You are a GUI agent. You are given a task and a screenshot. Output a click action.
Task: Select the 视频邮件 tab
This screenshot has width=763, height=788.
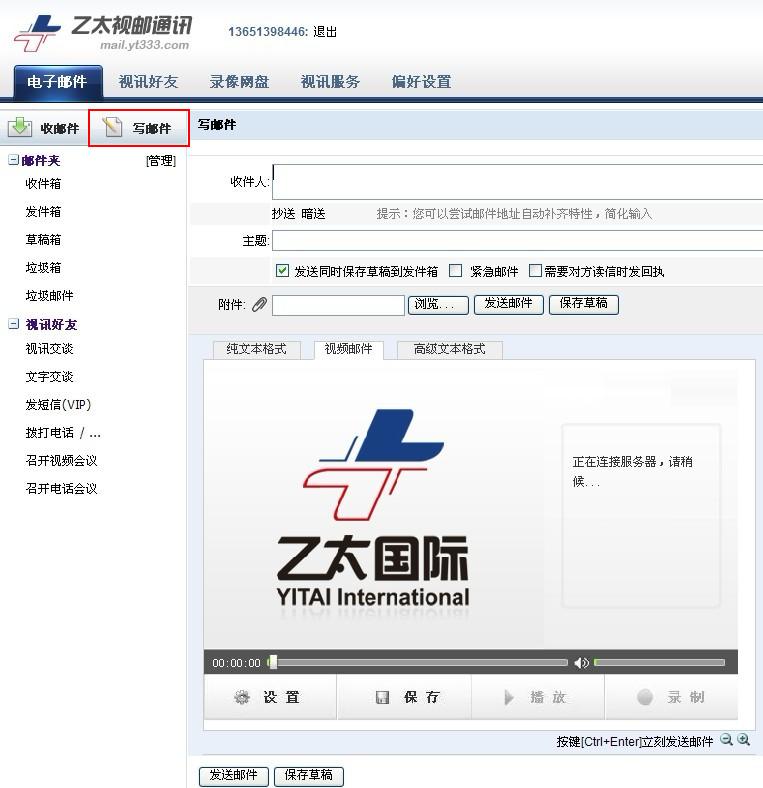click(x=348, y=349)
